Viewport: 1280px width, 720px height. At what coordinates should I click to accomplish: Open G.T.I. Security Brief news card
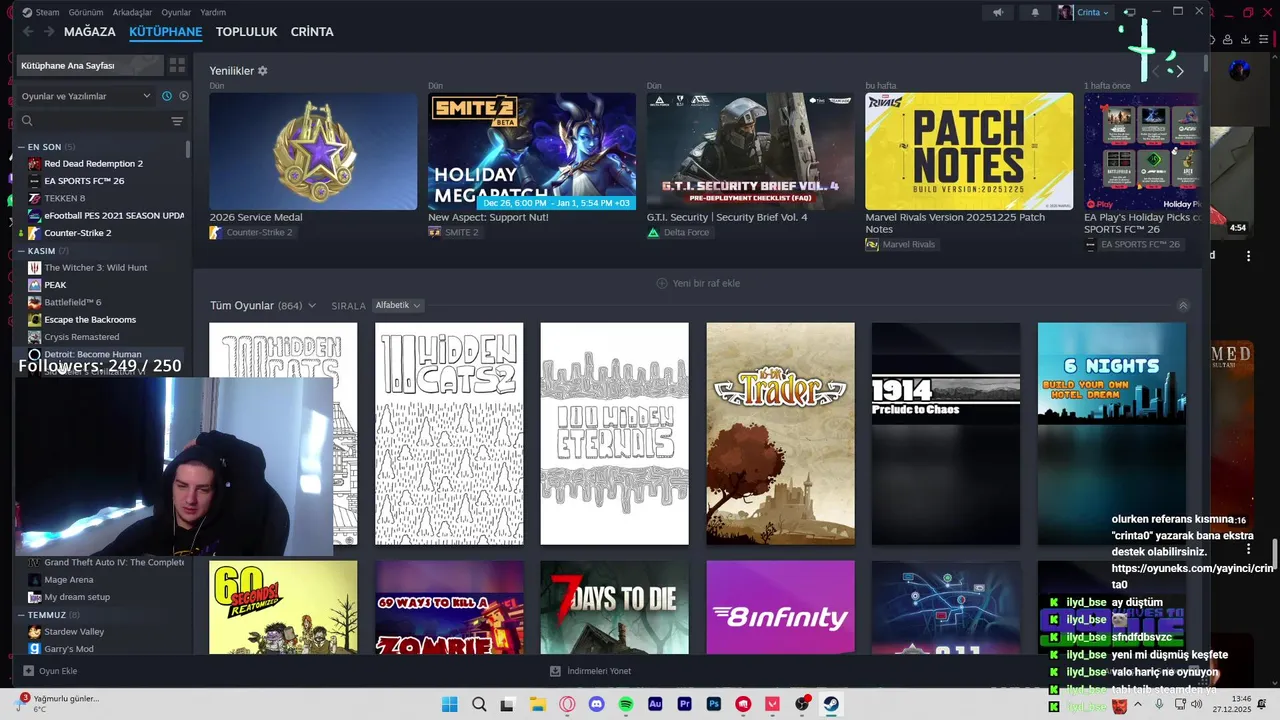pyautogui.click(x=750, y=151)
